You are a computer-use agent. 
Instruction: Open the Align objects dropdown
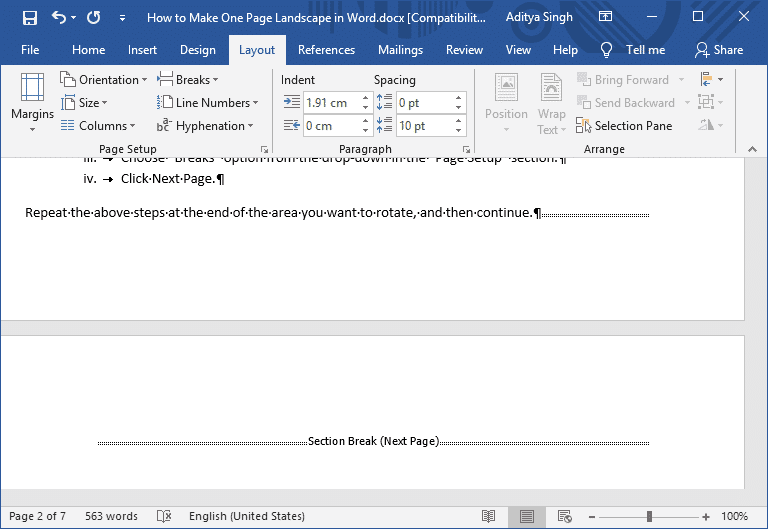[712, 79]
